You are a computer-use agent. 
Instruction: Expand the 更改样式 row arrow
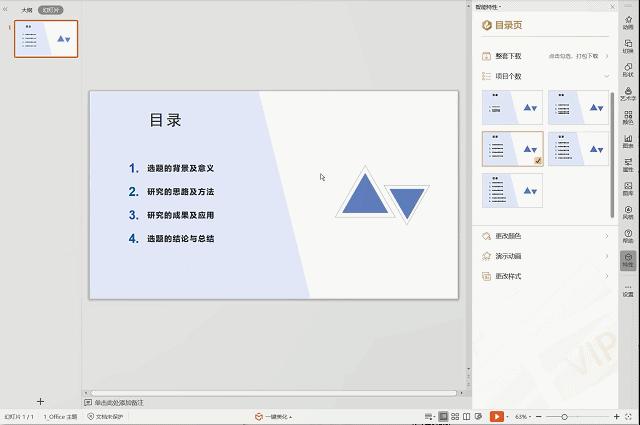pyautogui.click(x=607, y=276)
